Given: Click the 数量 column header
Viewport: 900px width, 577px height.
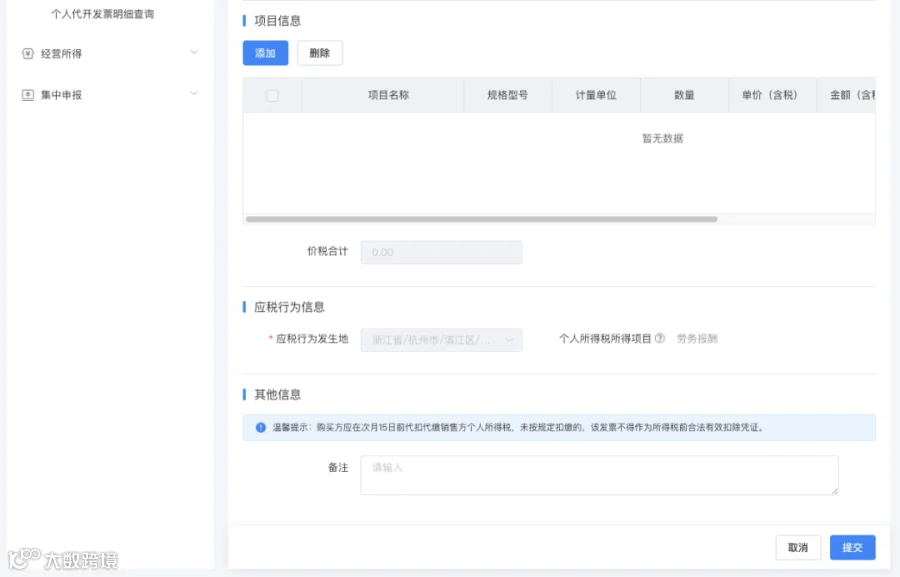Looking at the screenshot, I should 684,95.
